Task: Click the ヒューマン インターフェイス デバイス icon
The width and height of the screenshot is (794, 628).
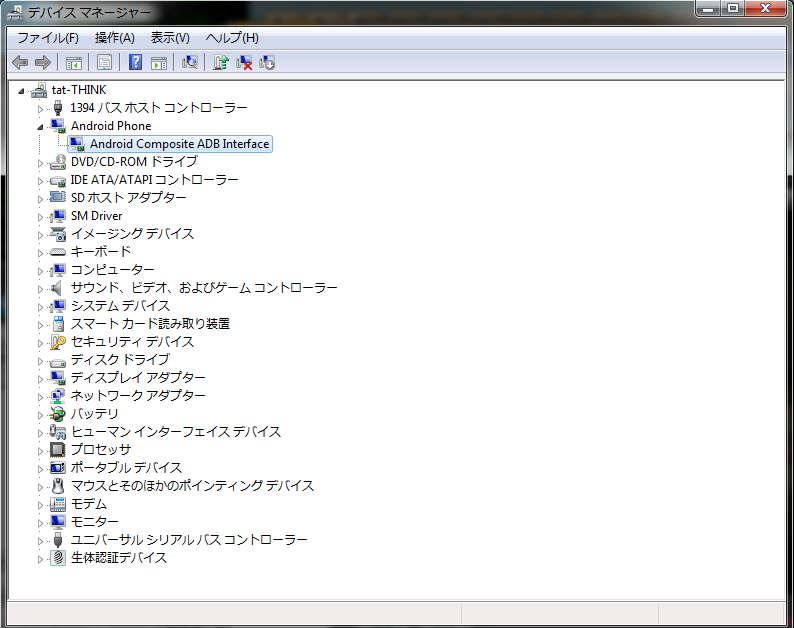Action: coord(58,431)
